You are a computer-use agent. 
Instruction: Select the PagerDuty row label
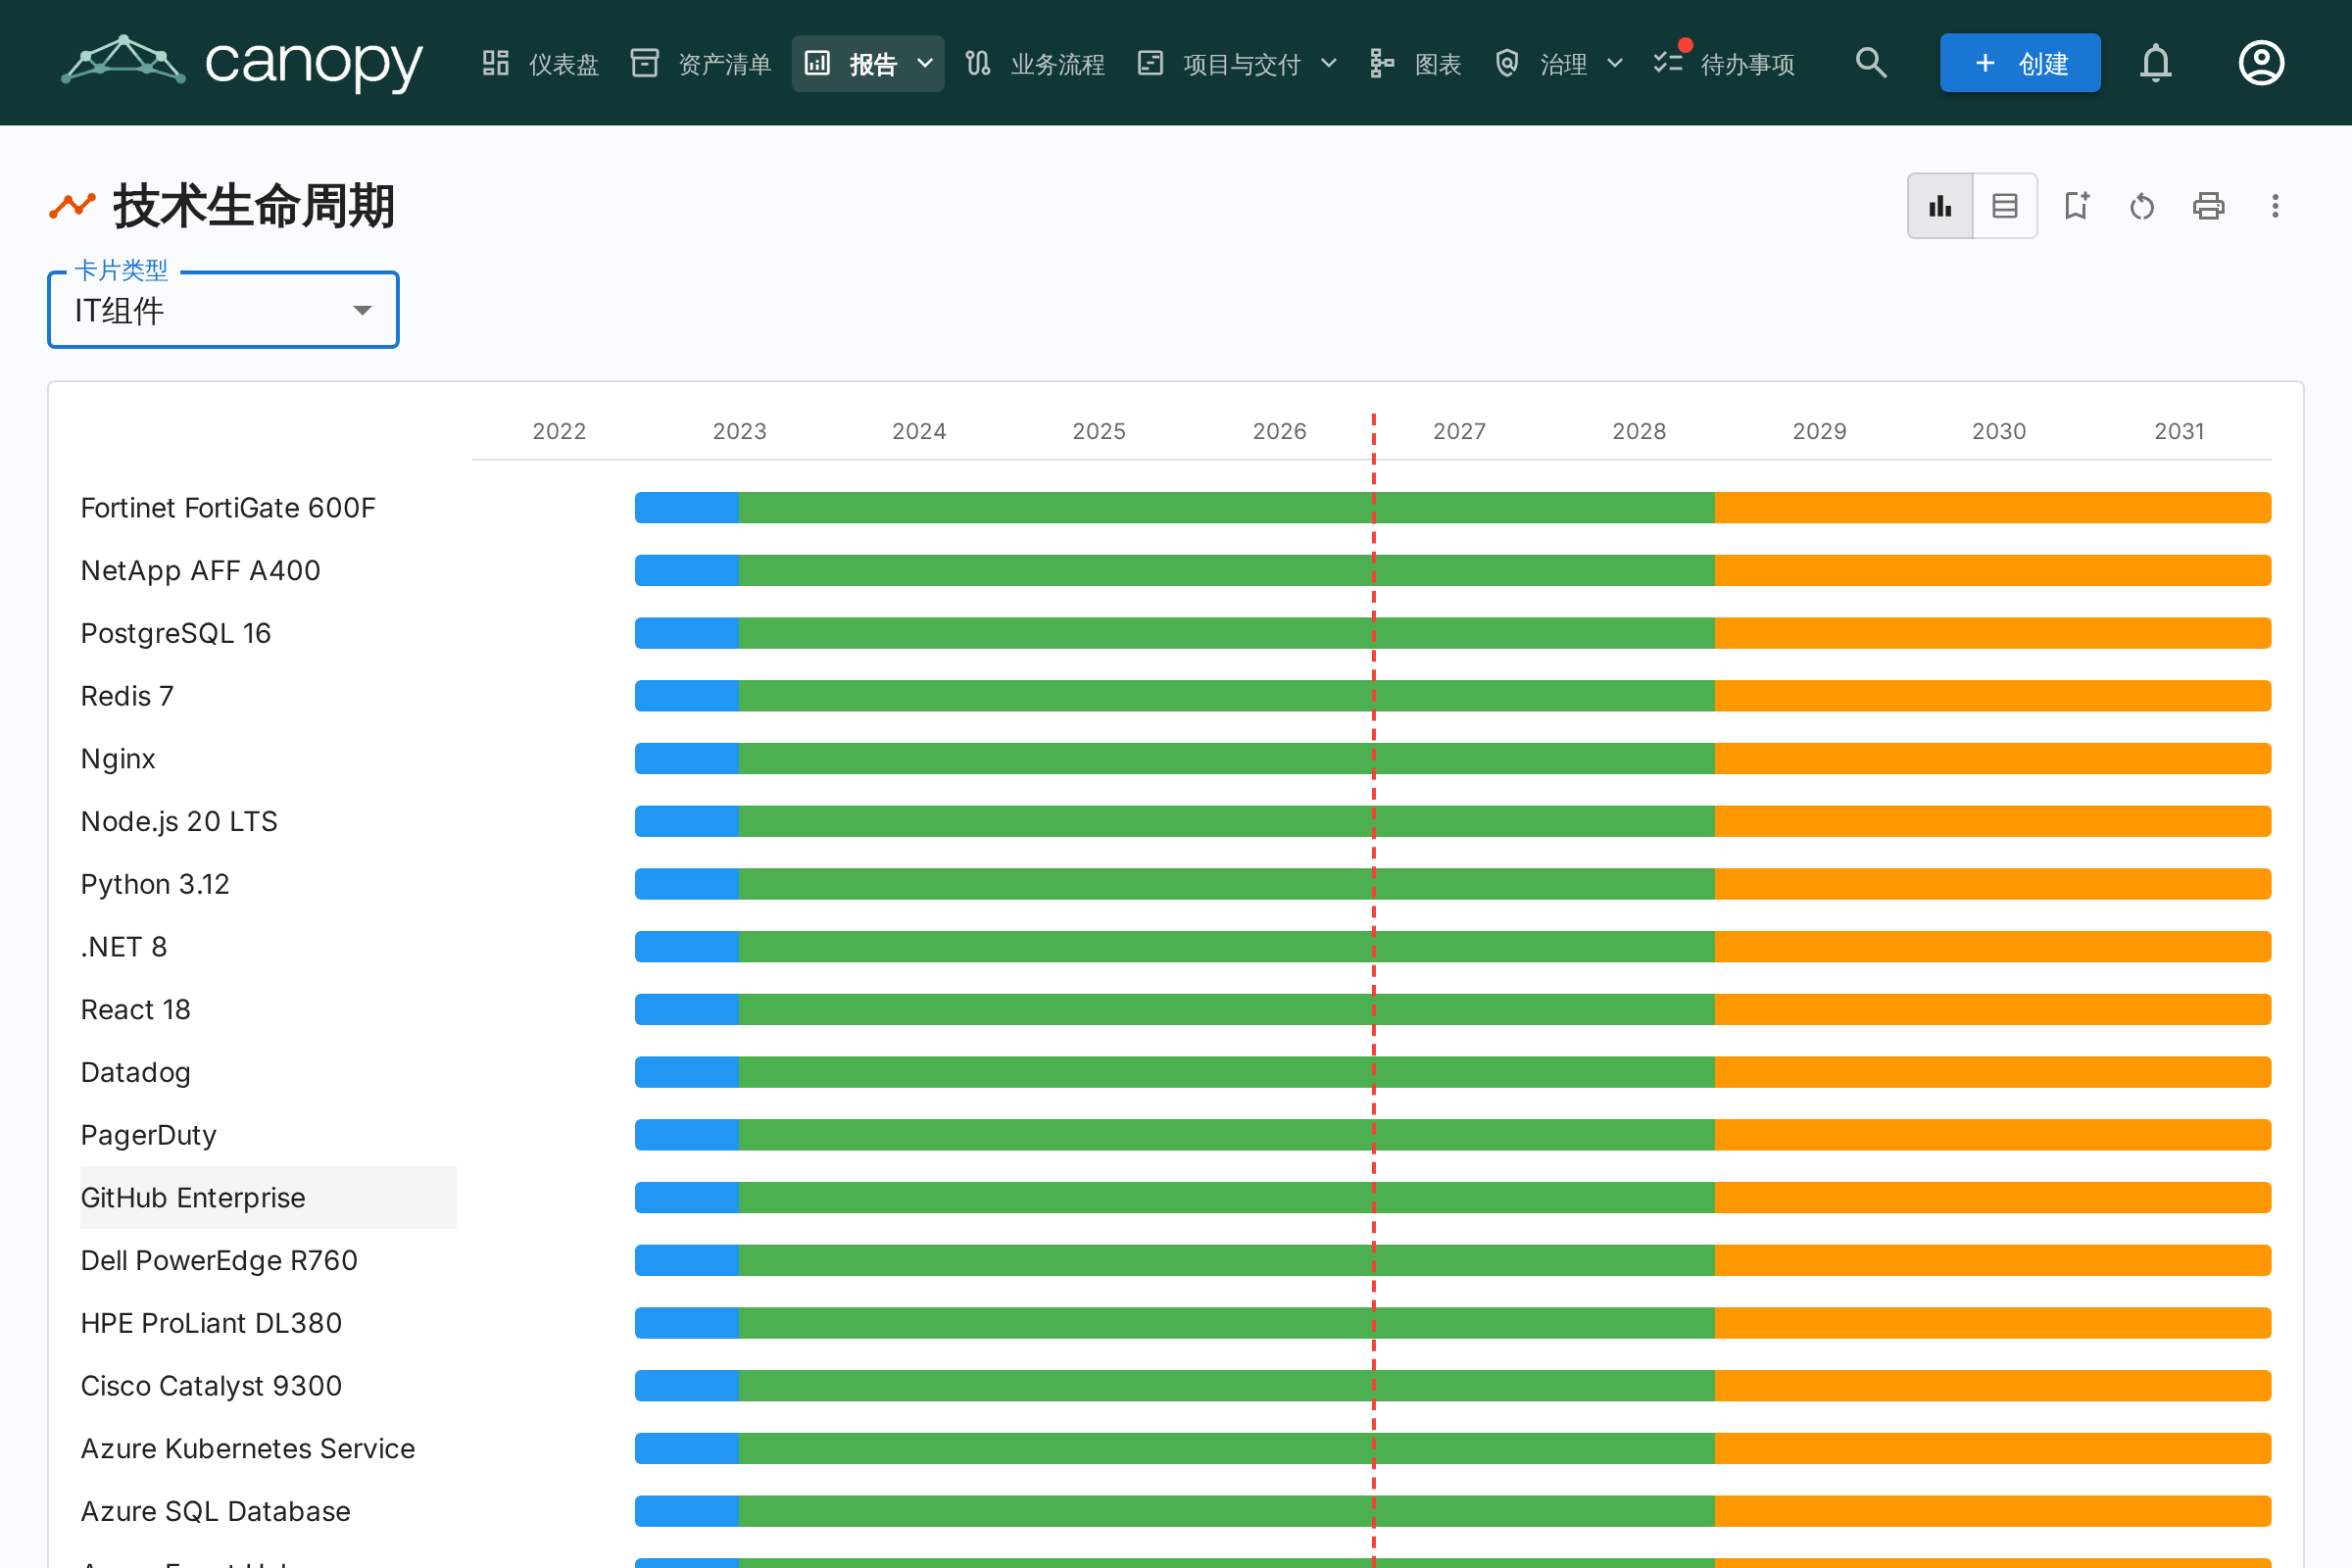click(148, 1135)
